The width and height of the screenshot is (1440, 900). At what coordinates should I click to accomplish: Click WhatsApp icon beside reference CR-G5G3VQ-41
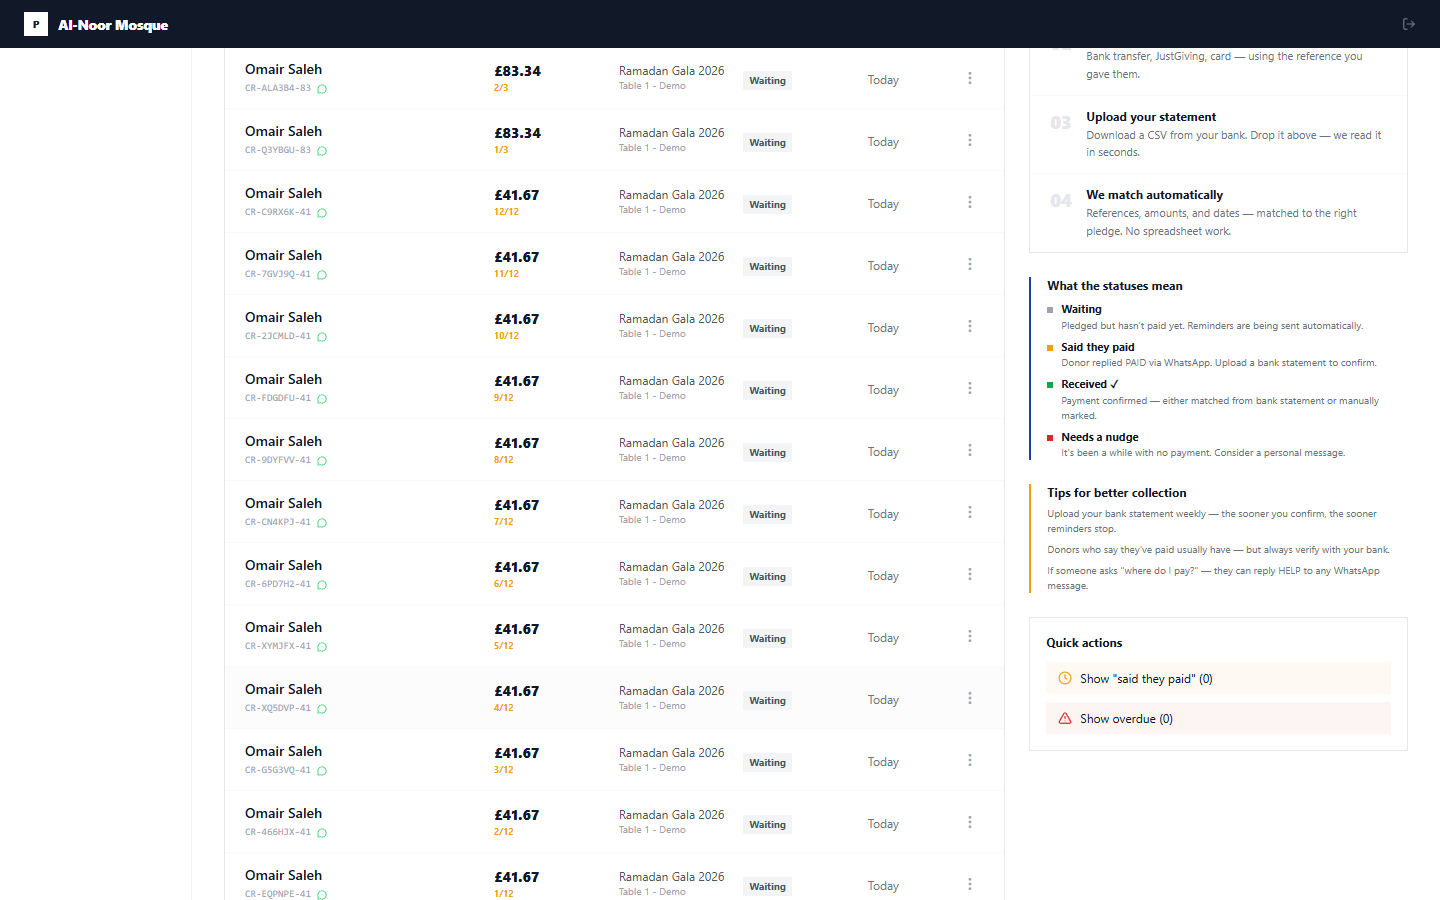tap(322, 771)
